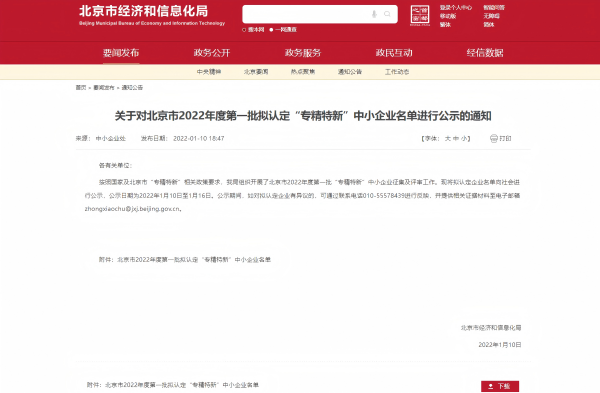Click the microphone voice search icon
Screen dimensions: 600x393
tap(374, 14)
